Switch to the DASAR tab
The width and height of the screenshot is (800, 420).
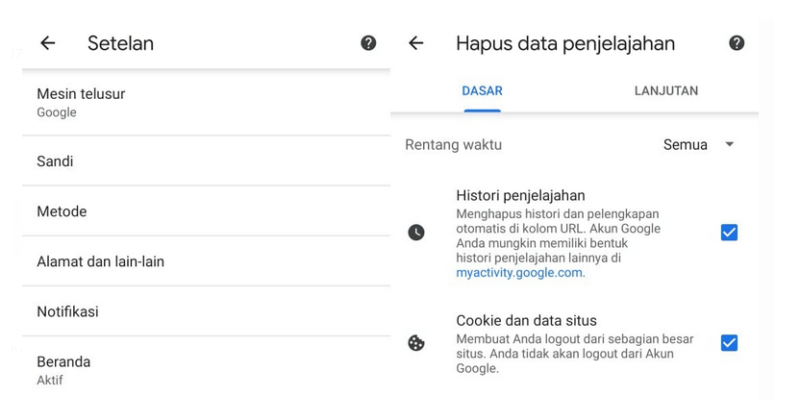(482, 91)
